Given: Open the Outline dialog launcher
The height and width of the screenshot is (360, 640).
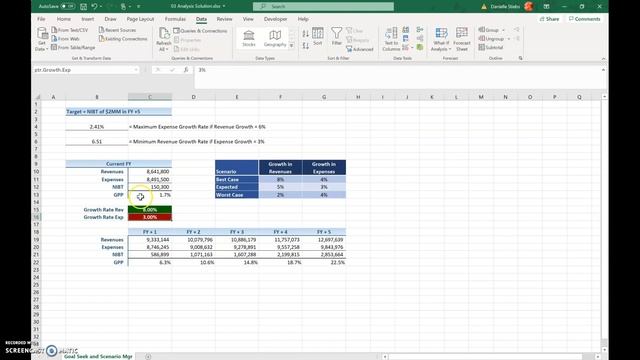Looking at the screenshot, I should tap(520, 58).
